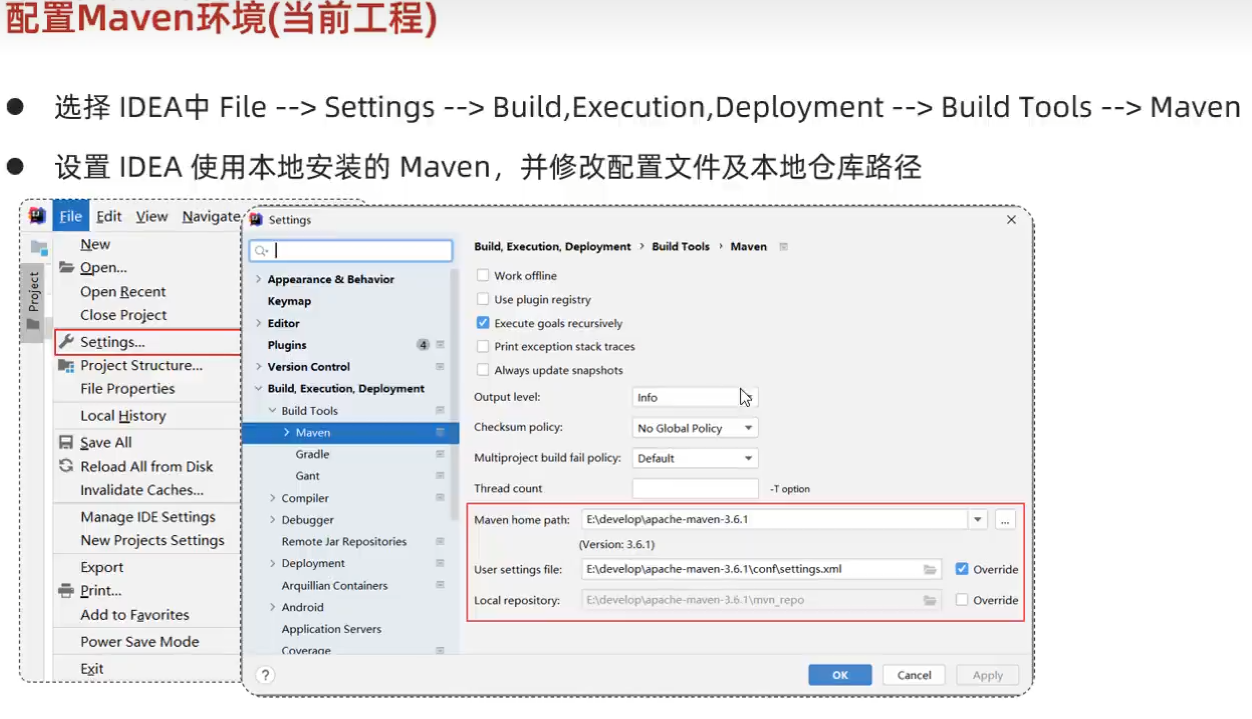Viewport: 1252px width, 719px height.
Task: Uncheck Execute goals recursively
Action: pos(483,323)
